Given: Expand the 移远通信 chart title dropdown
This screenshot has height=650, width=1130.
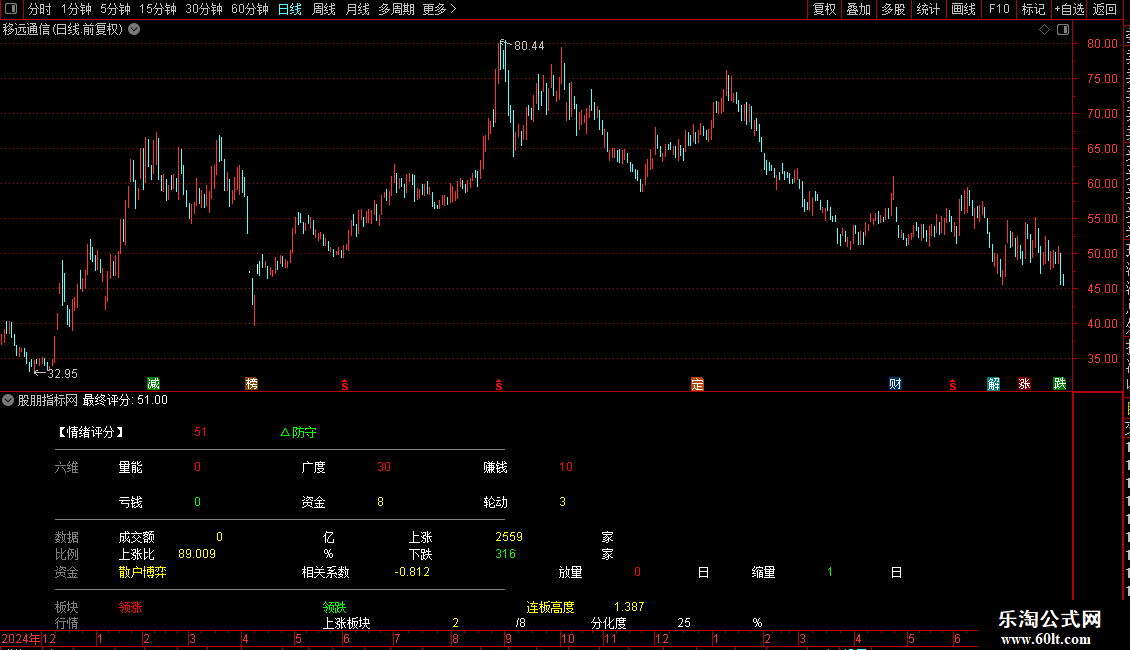Looking at the screenshot, I should click(134, 30).
